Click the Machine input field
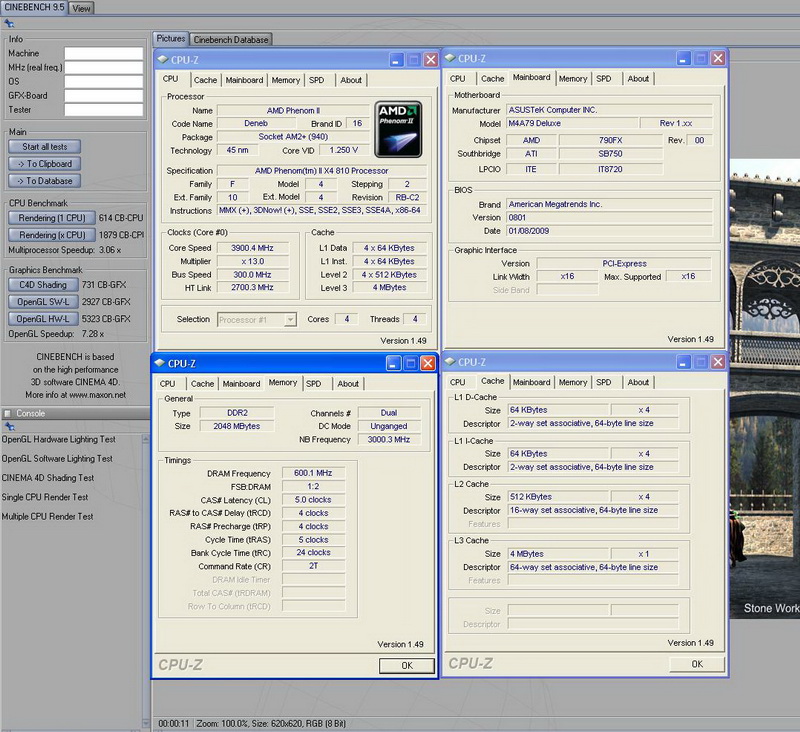Image resolution: width=800 pixels, height=732 pixels. point(105,54)
